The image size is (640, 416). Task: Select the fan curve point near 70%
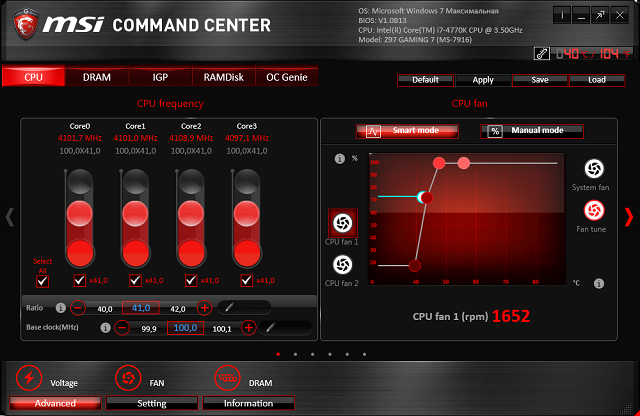click(x=427, y=198)
